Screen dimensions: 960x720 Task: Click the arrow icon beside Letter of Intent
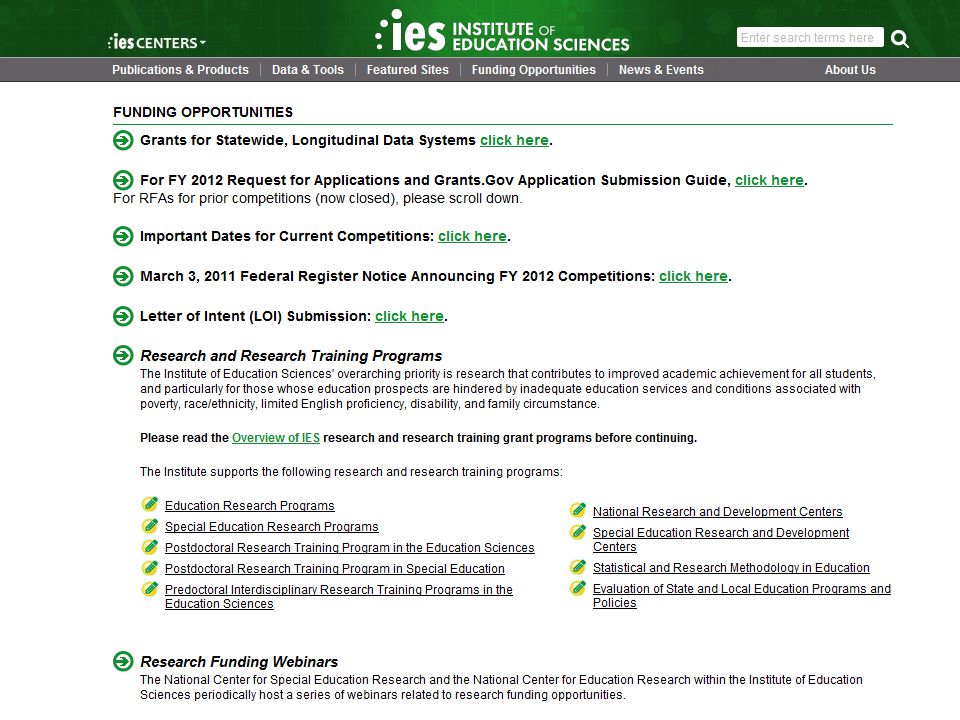[x=123, y=317]
